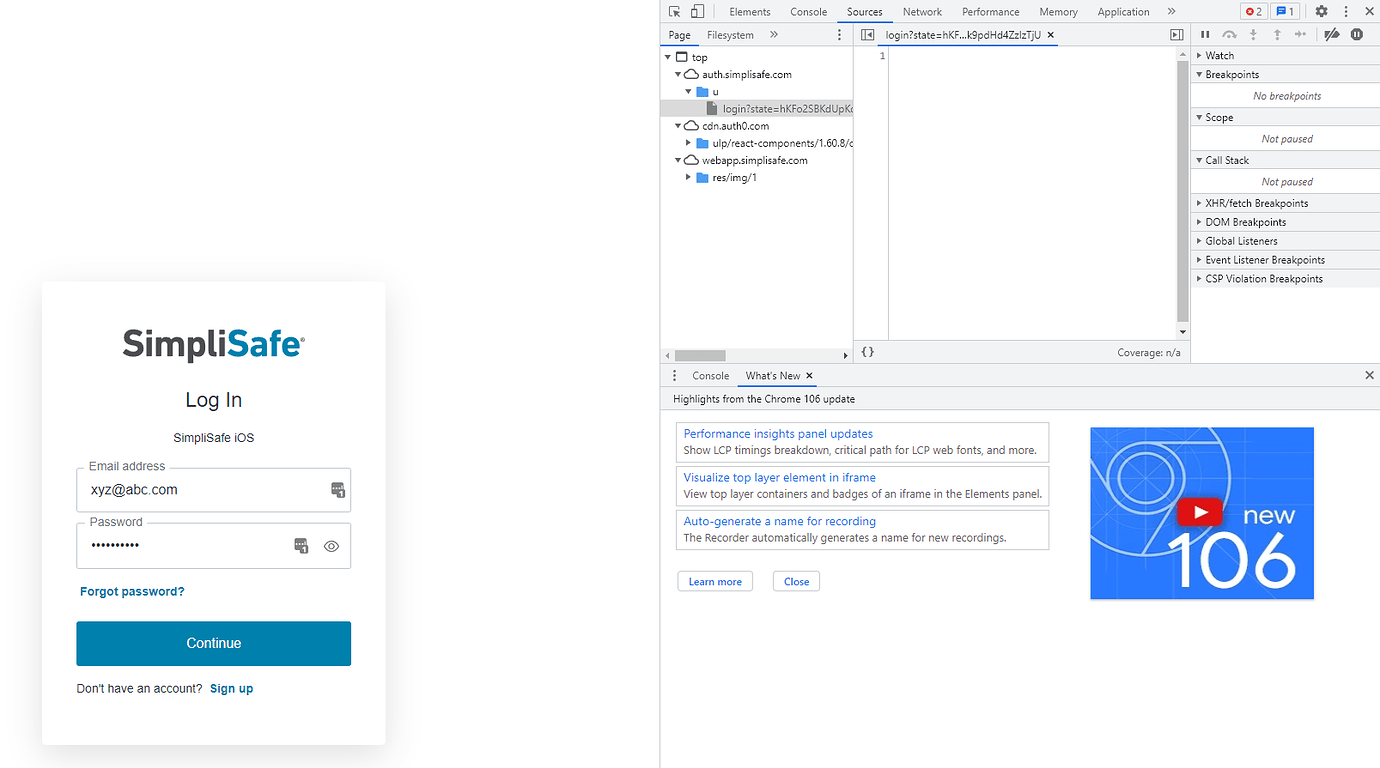Screen dimensions: 1380x768
Task: Click the Continue button
Action: (214, 643)
